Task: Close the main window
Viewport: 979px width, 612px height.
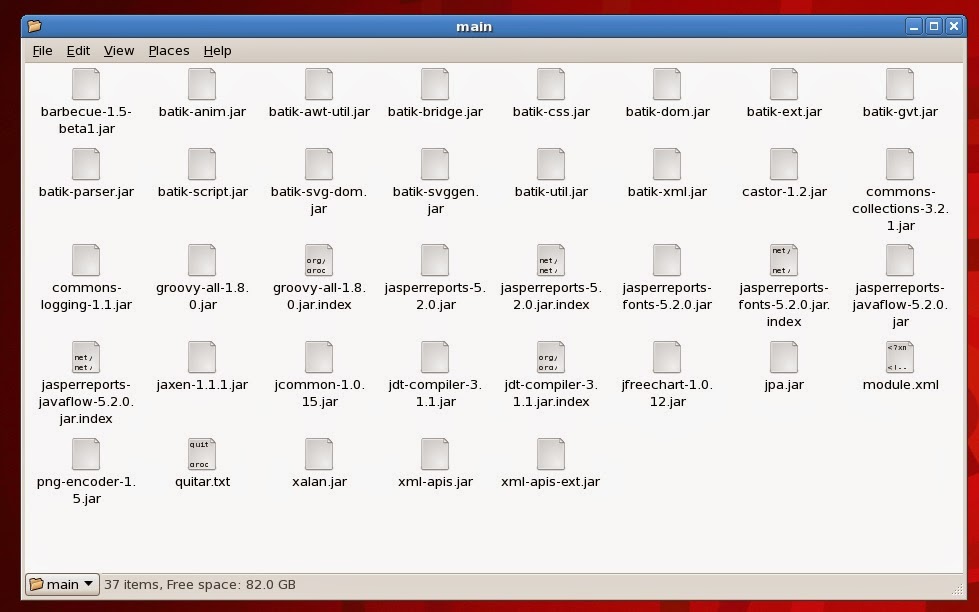Action: [x=954, y=26]
